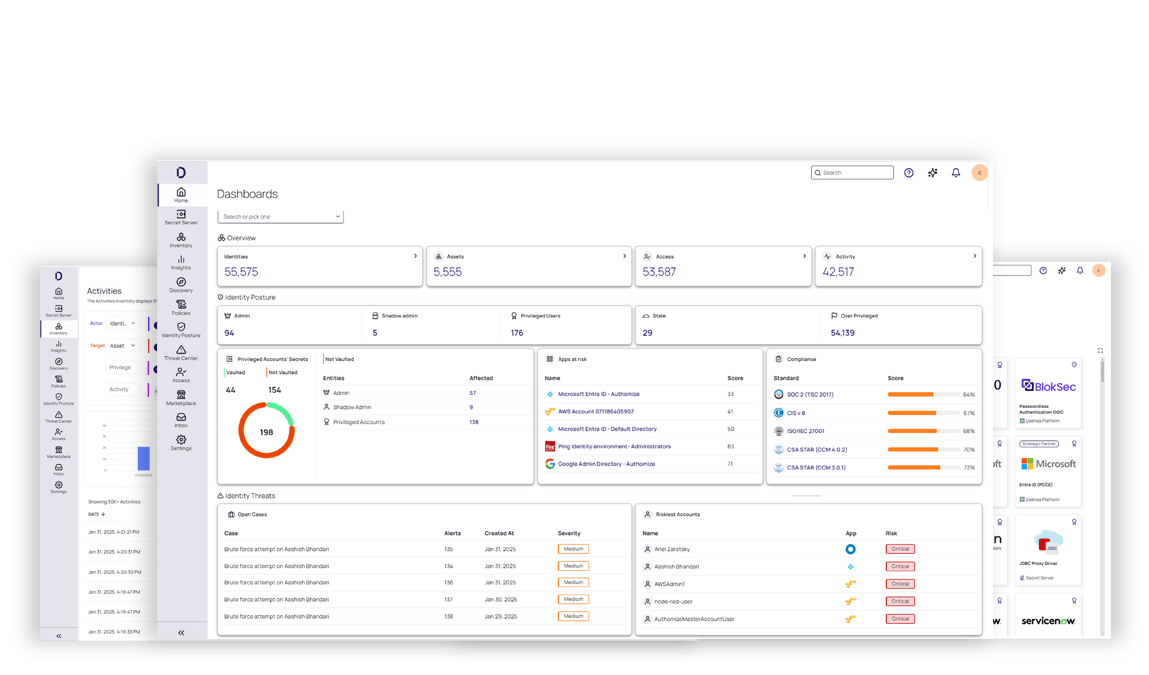Click the help question mark icon beside Search
The image size is (1149, 675).
pyautogui.click(x=908, y=173)
